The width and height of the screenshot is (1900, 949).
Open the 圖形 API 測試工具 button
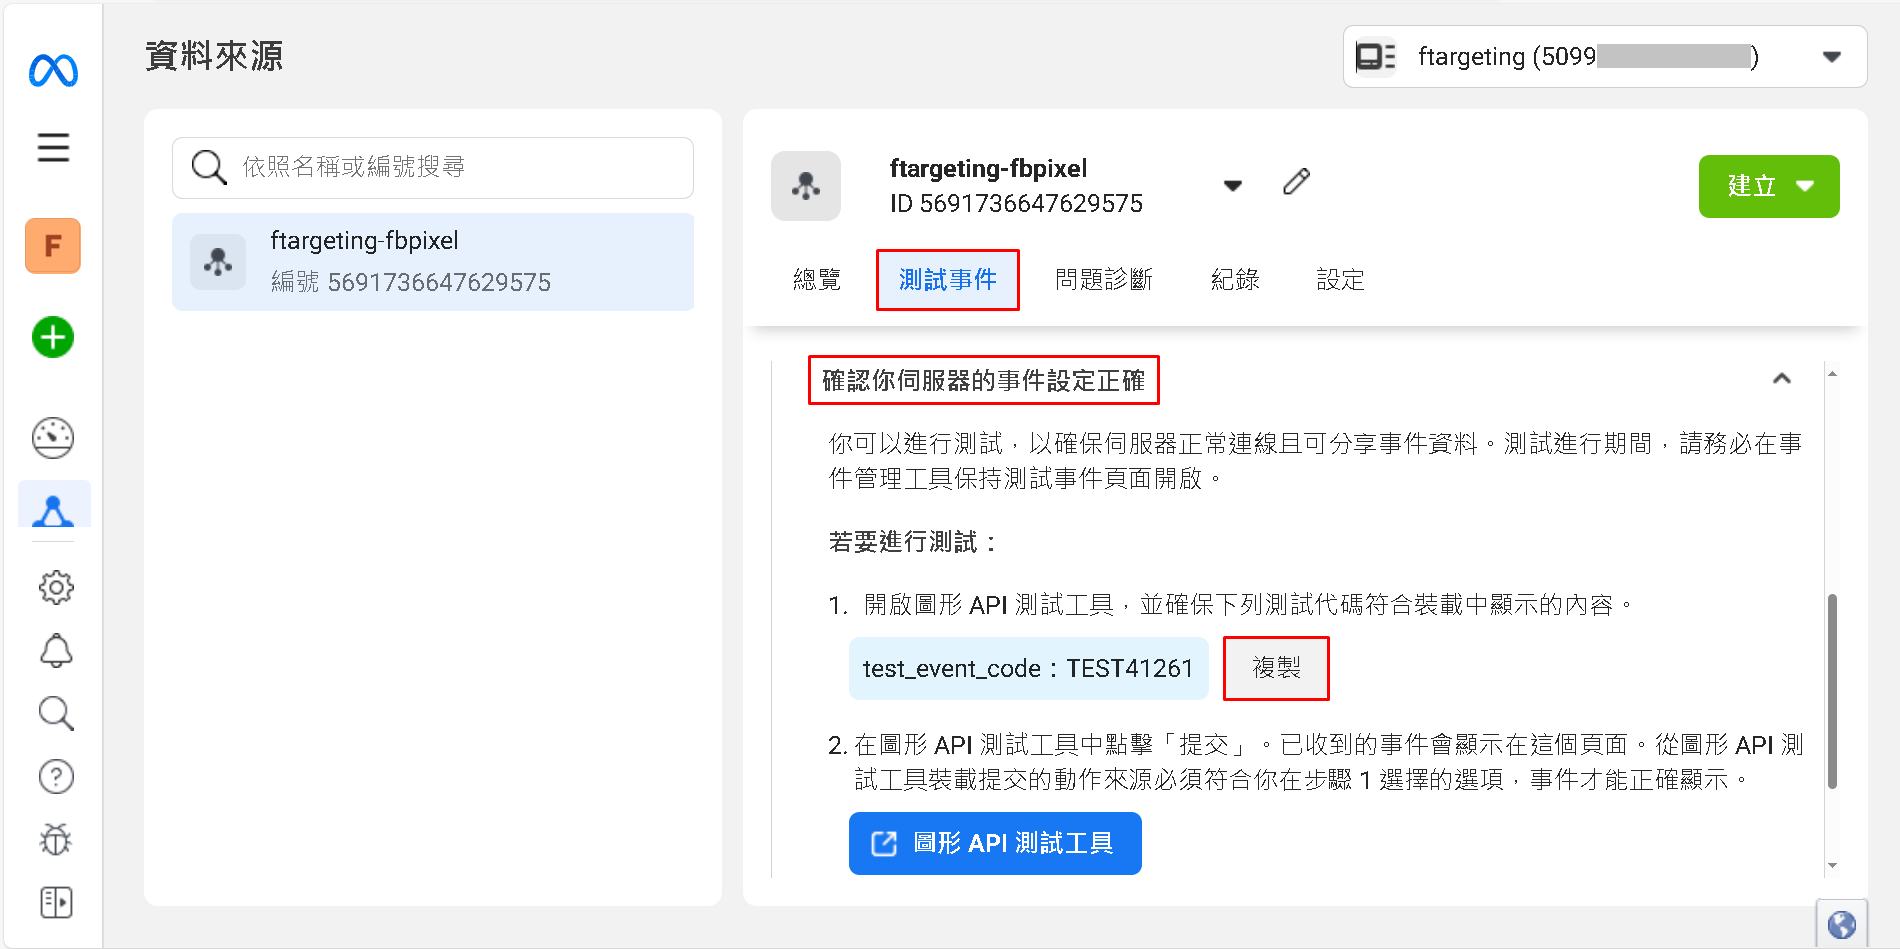click(x=995, y=843)
